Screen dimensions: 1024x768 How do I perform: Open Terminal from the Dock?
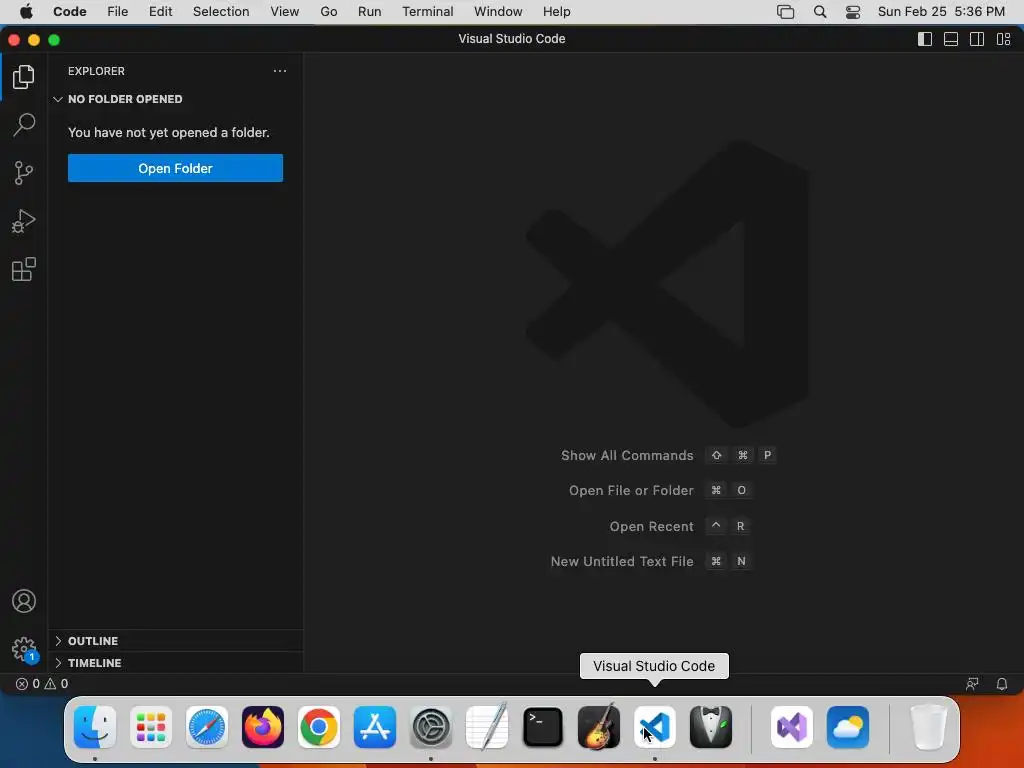pyautogui.click(x=543, y=727)
